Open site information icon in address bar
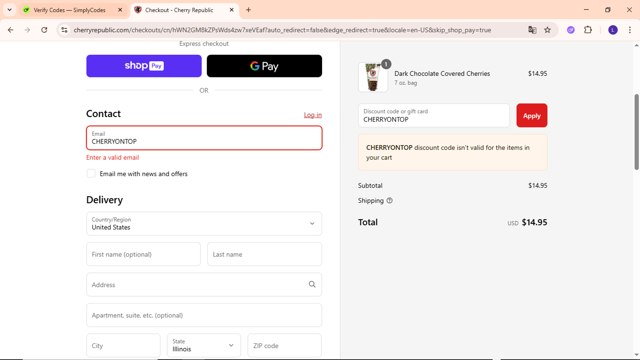The image size is (640, 360). point(64,30)
